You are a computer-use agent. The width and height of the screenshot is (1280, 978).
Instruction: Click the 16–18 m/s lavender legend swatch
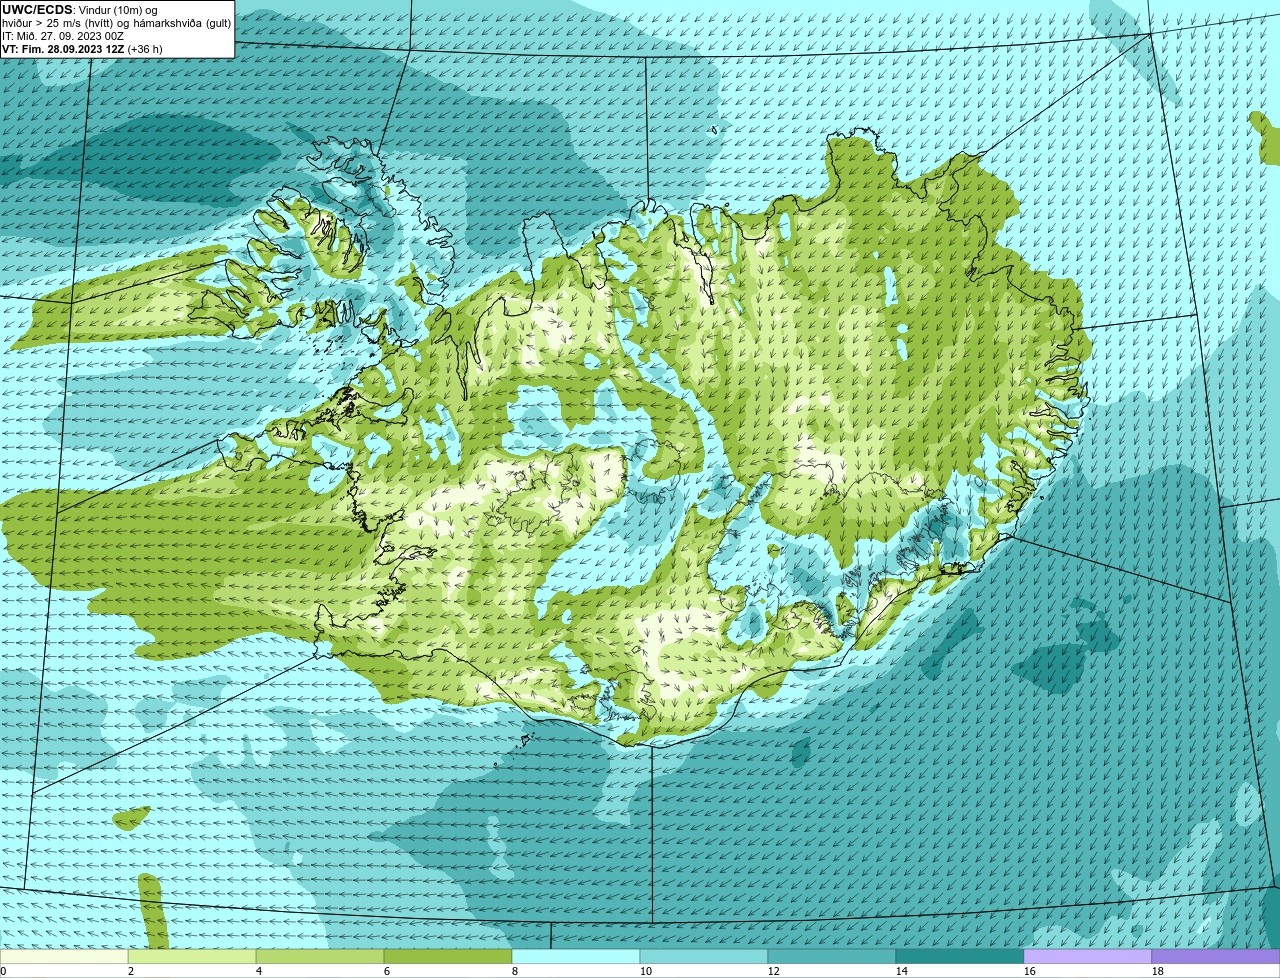click(x=1088, y=956)
